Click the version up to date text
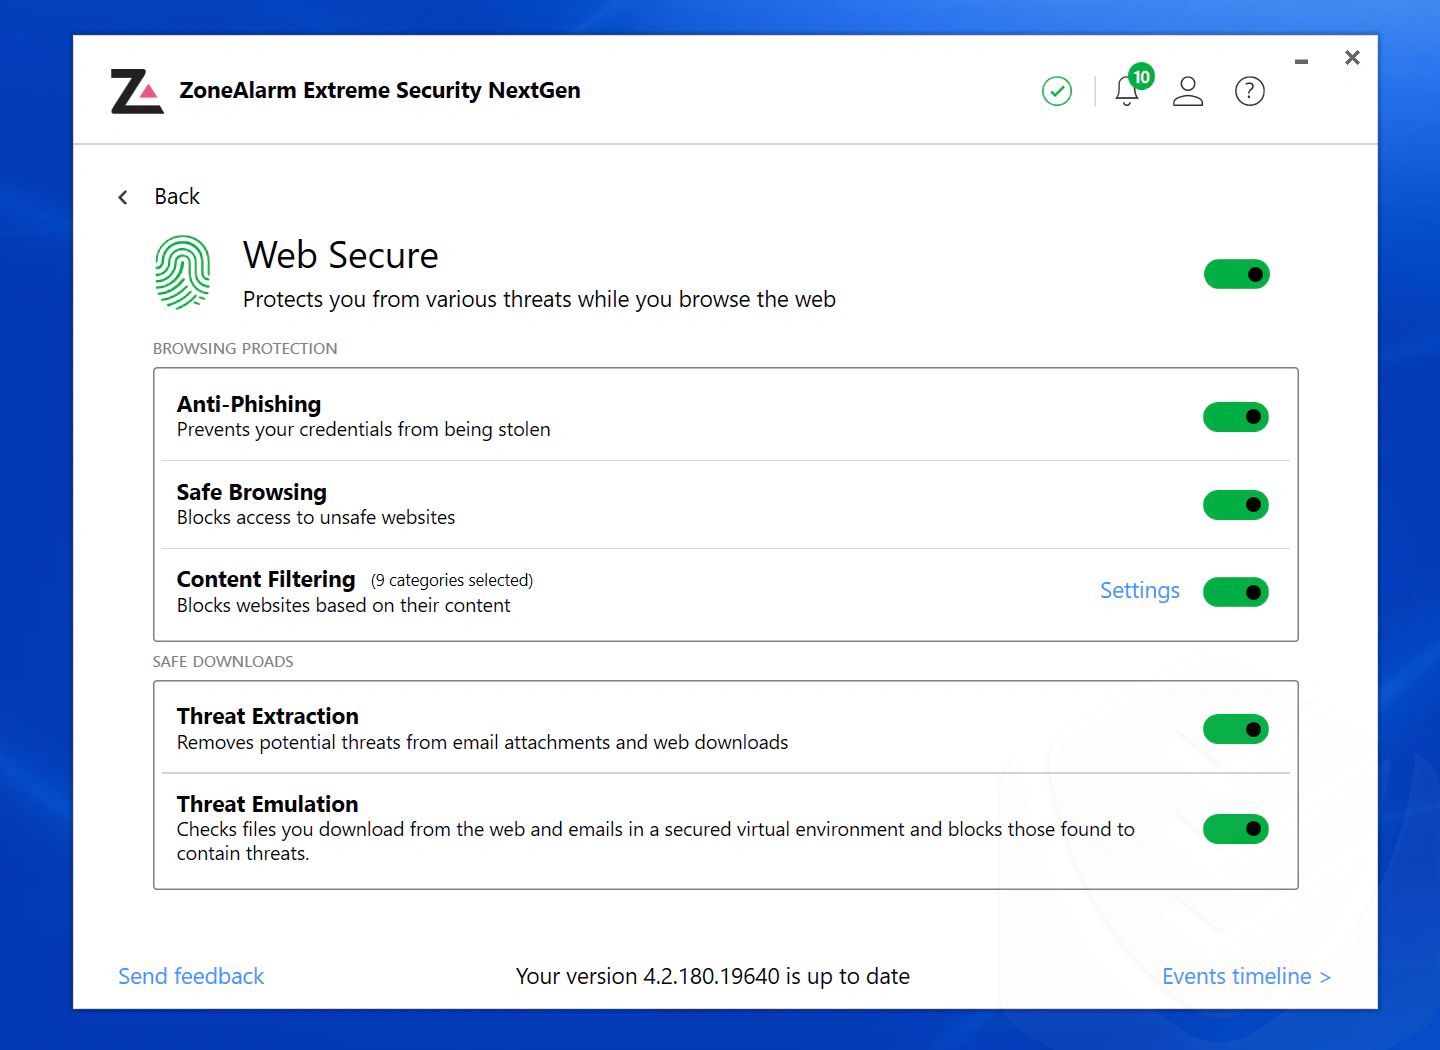Screen dimensions: 1440x1050 (713, 976)
